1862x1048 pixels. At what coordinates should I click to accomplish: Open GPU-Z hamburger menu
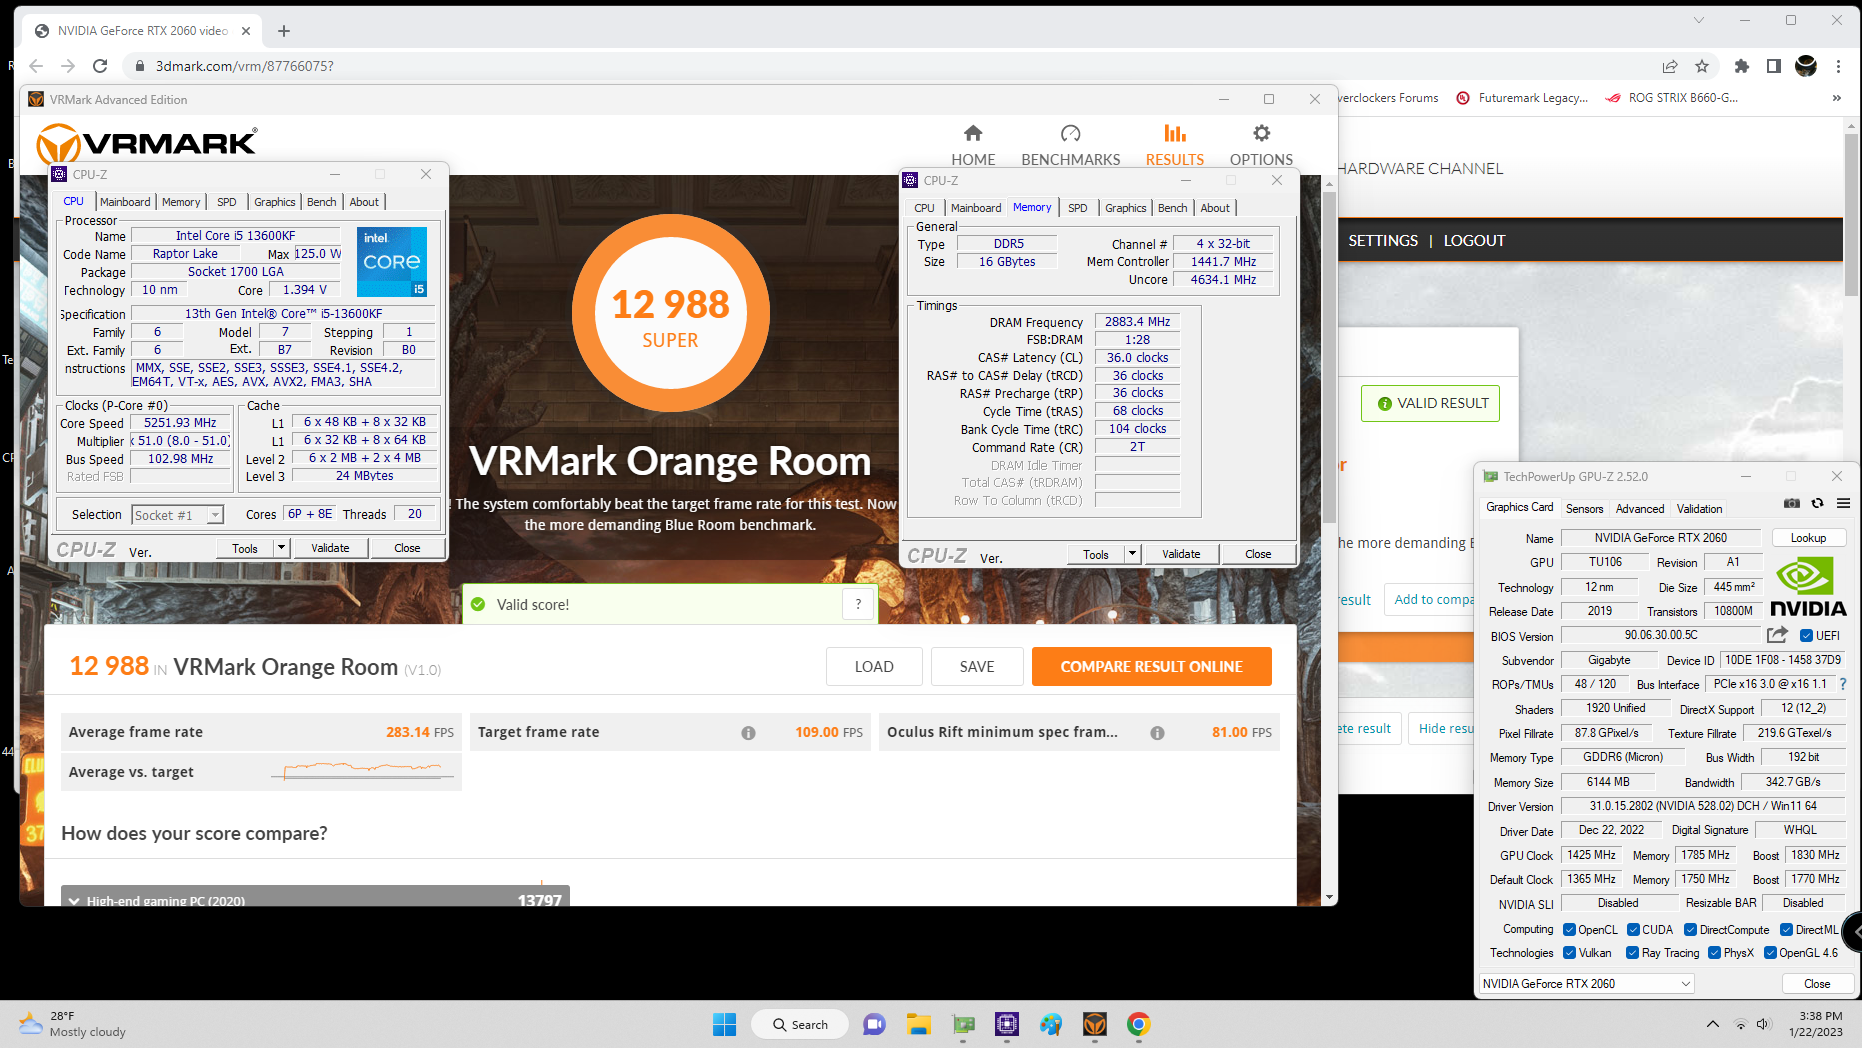click(1843, 503)
